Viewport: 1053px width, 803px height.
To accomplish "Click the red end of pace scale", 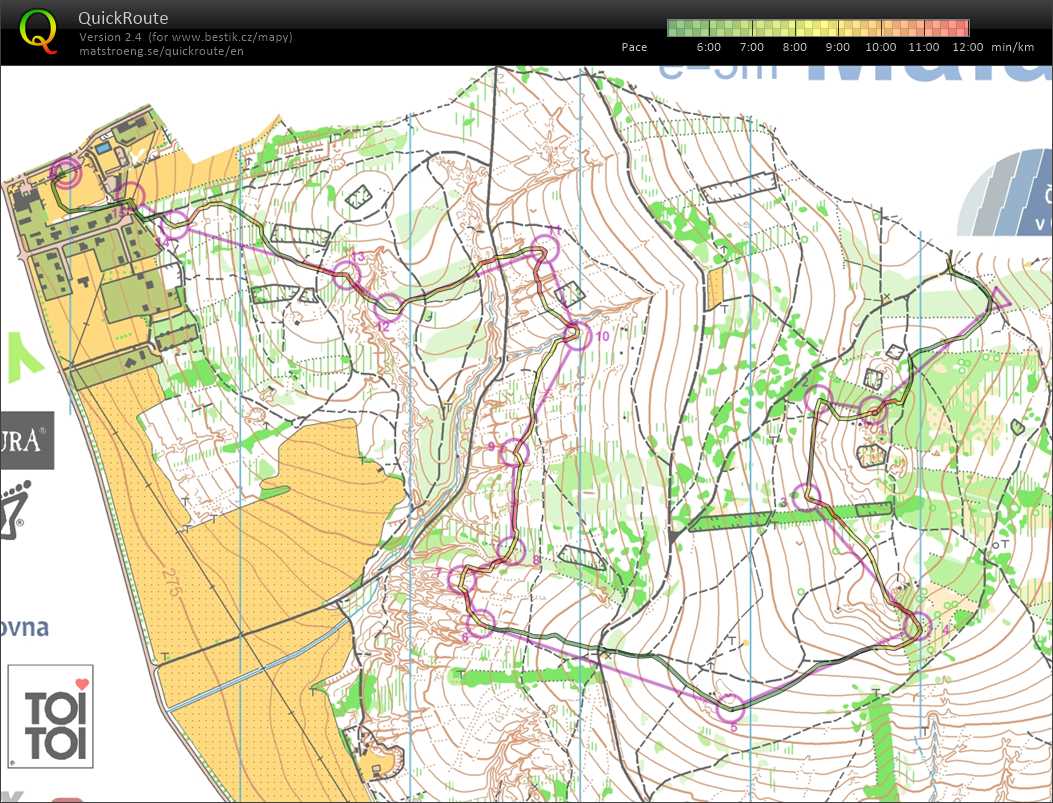I will point(960,28).
